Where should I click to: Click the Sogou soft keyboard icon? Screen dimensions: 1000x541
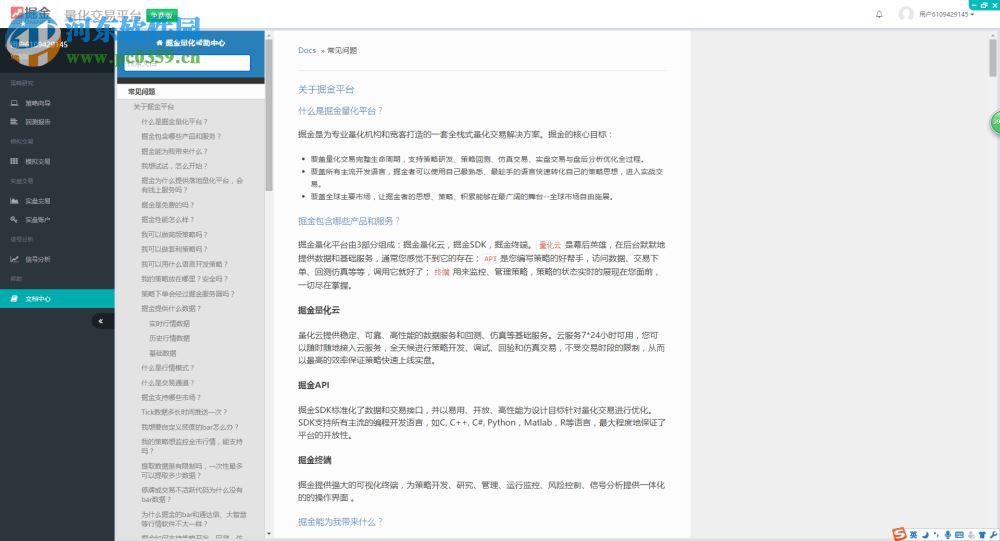tap(959, 535)
